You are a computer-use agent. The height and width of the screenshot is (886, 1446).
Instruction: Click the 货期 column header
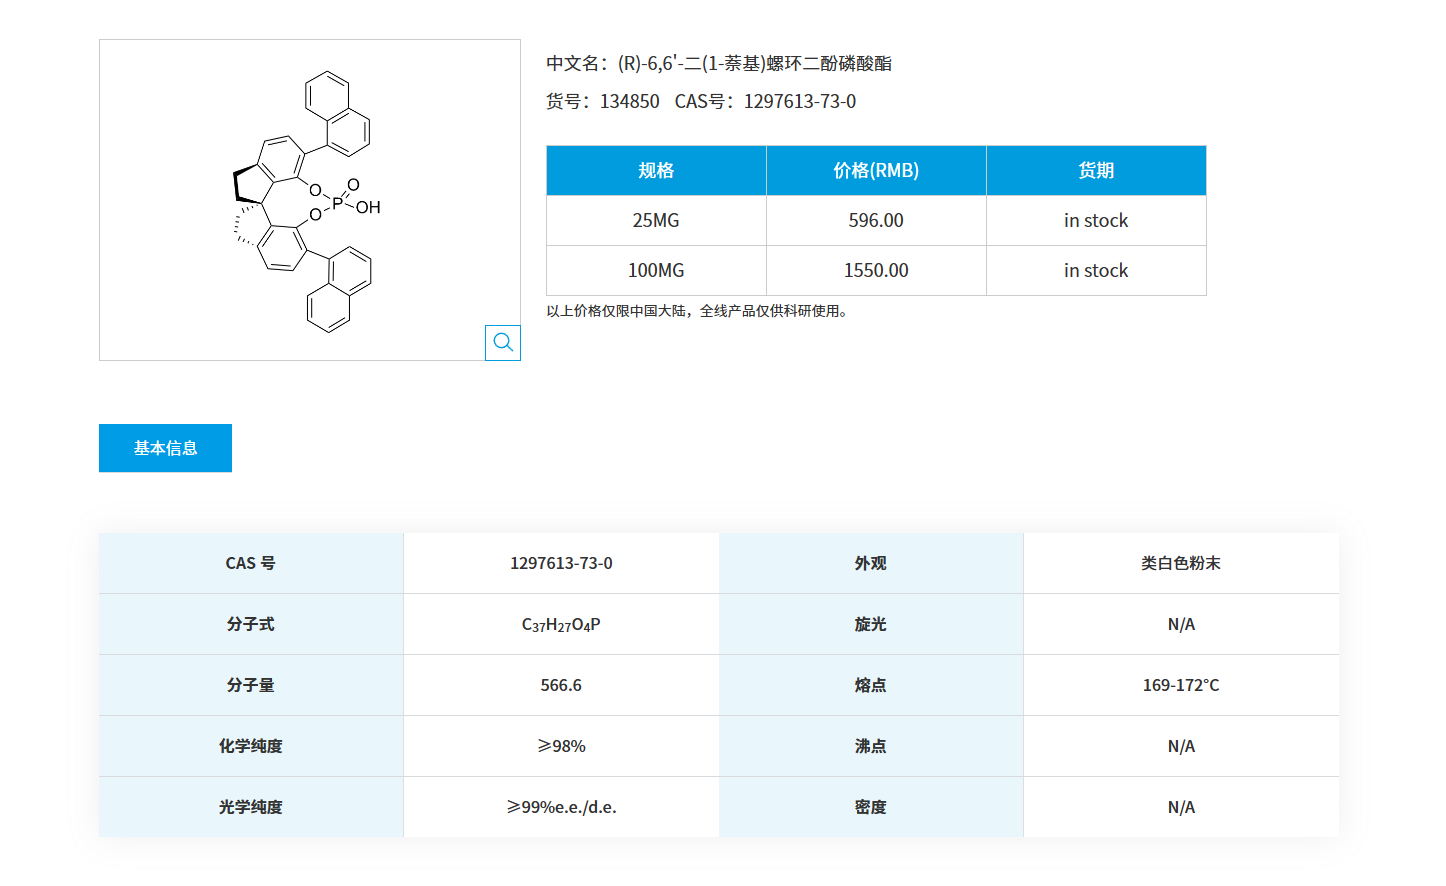pos(1096,170)
